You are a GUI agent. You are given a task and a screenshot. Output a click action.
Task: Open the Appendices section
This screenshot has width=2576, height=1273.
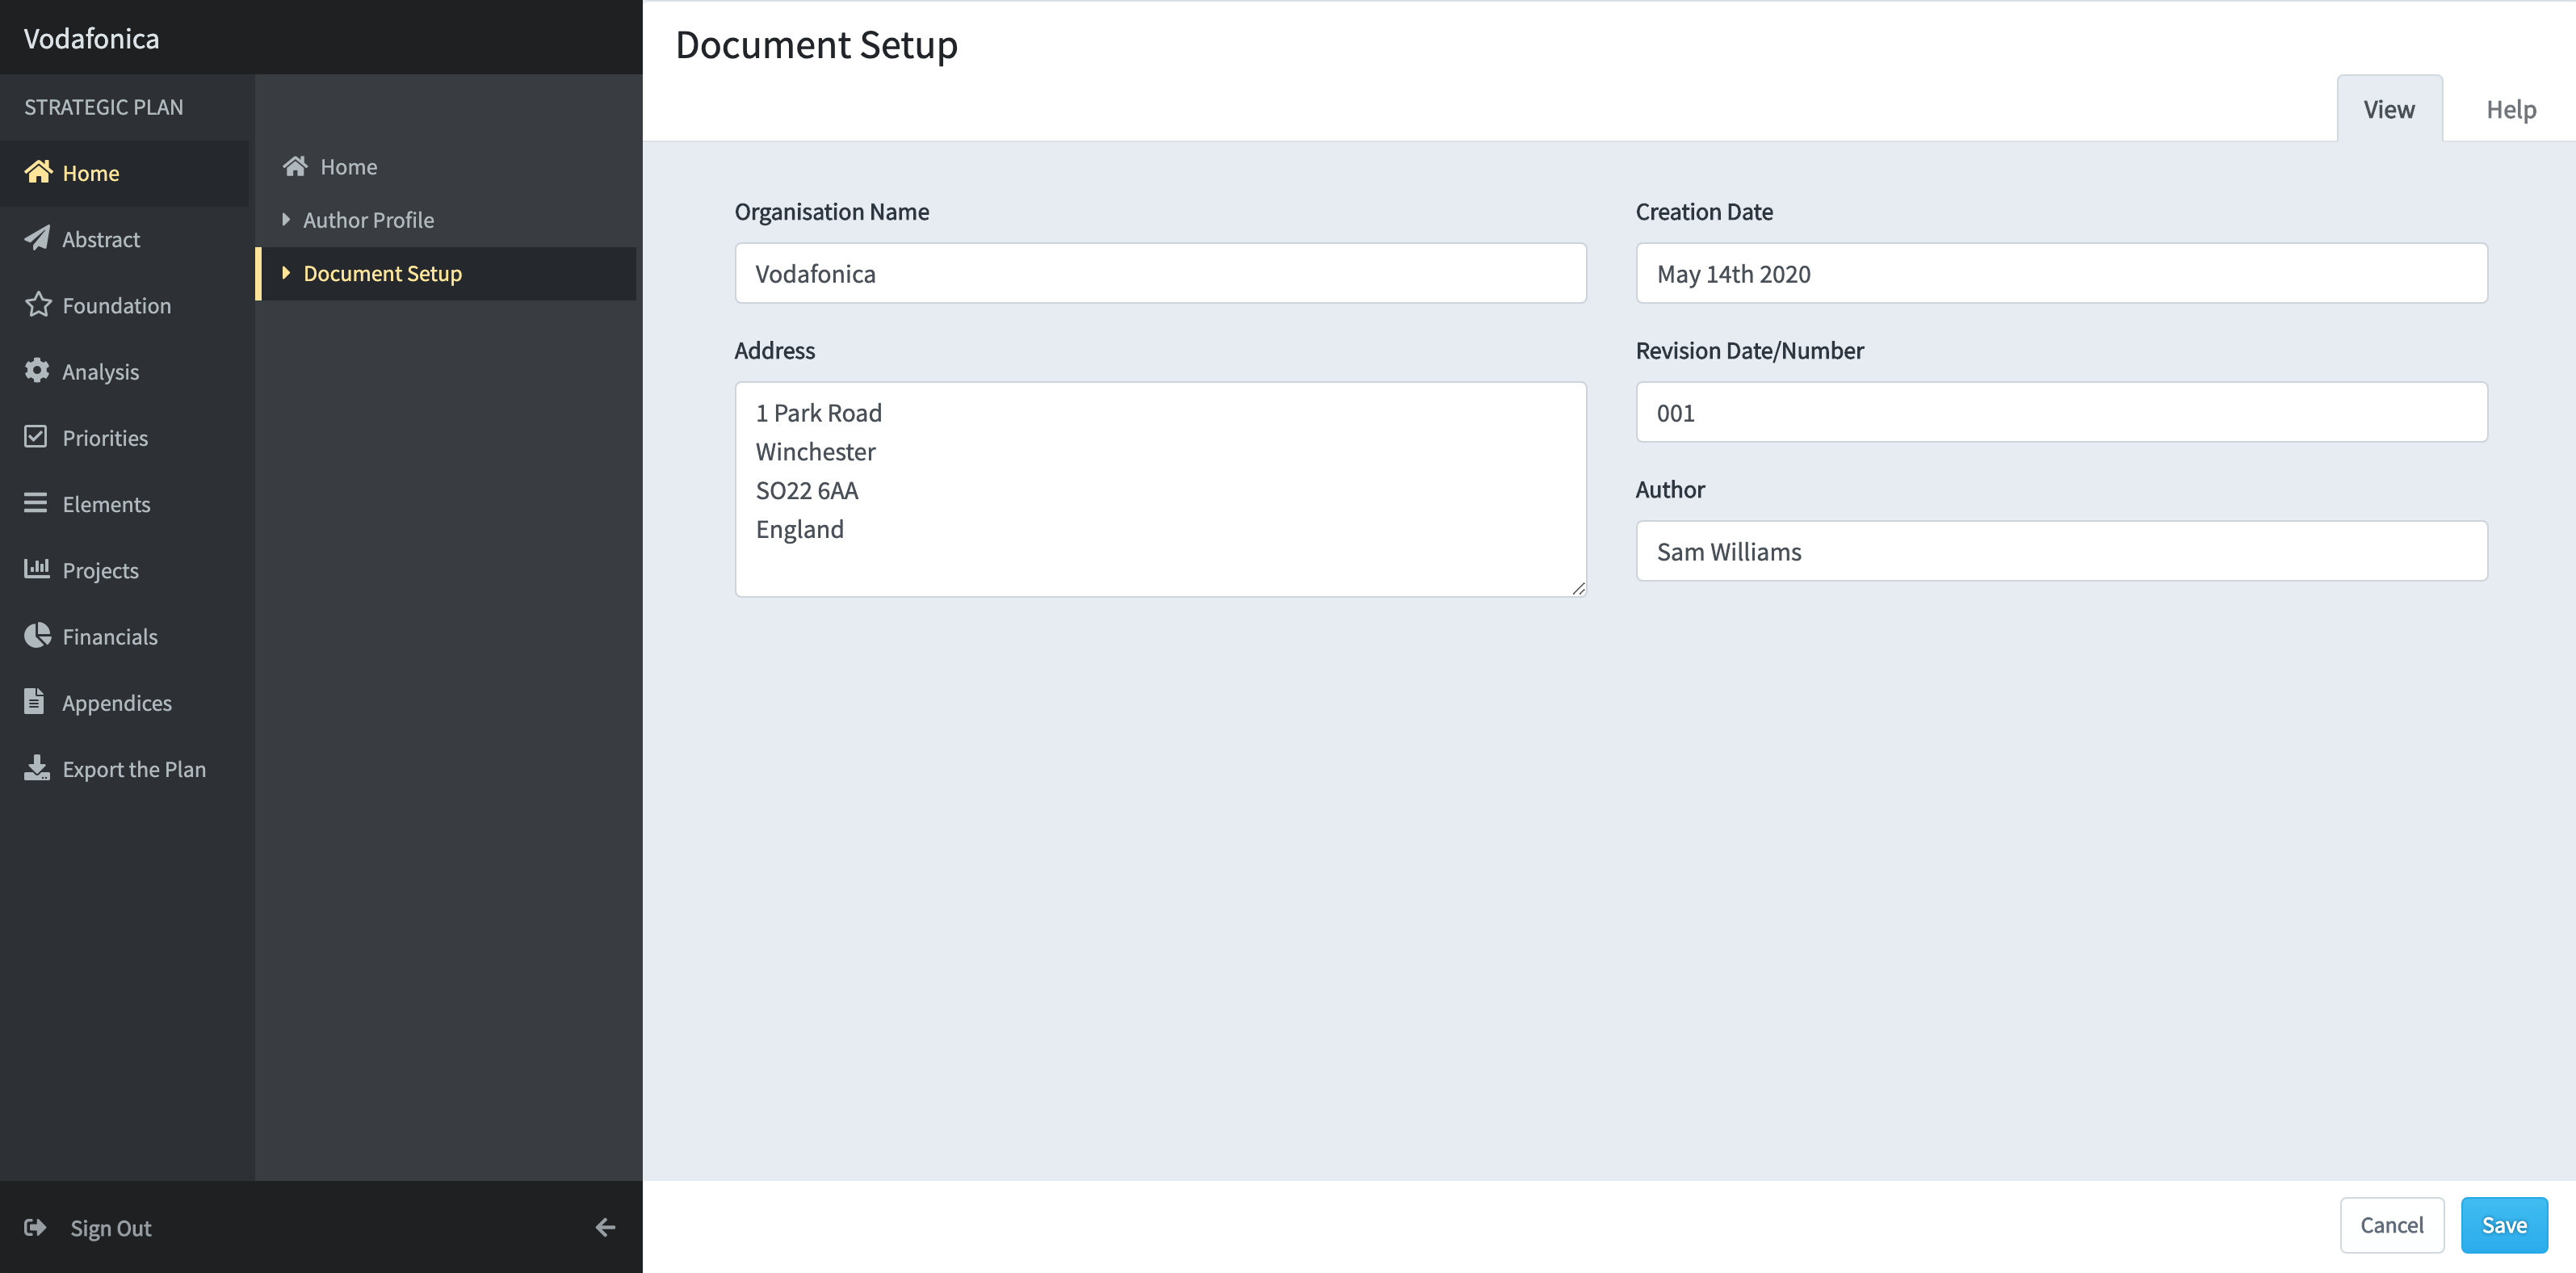click(124, 702)
